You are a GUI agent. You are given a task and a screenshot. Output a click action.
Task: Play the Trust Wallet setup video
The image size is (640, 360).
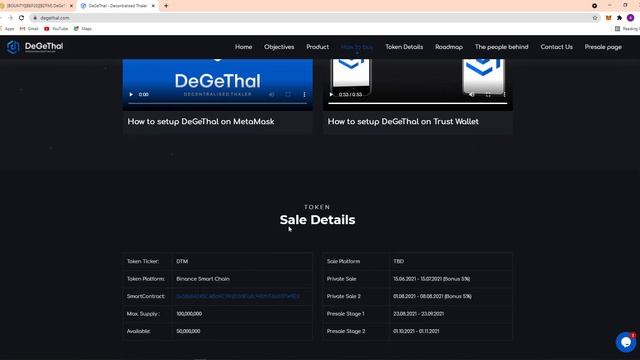[x=331, y=94]
